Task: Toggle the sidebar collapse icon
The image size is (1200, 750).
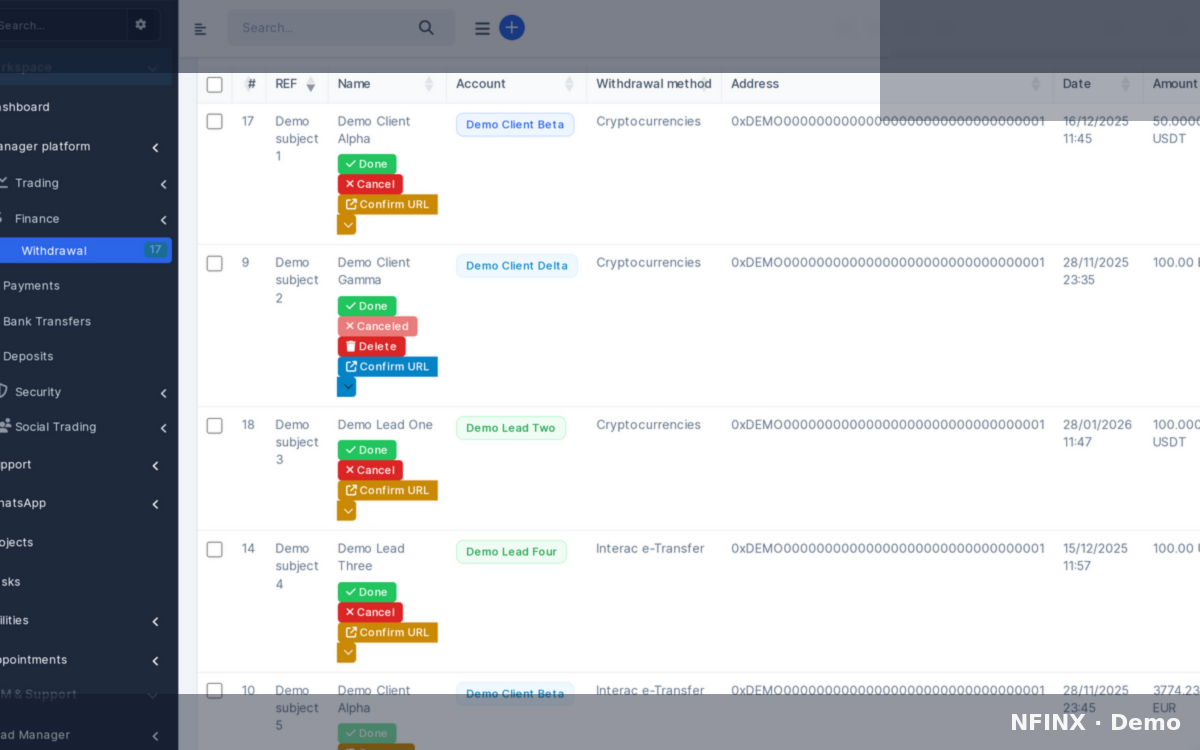Action: click(200, 29)
